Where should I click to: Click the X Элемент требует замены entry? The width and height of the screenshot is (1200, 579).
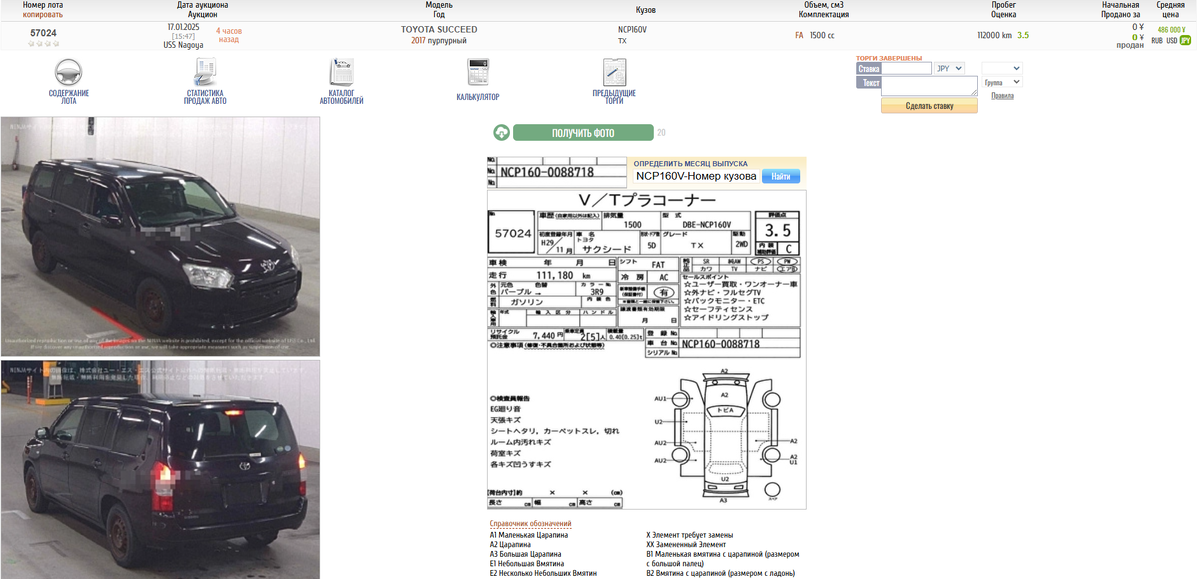(690, 535)
